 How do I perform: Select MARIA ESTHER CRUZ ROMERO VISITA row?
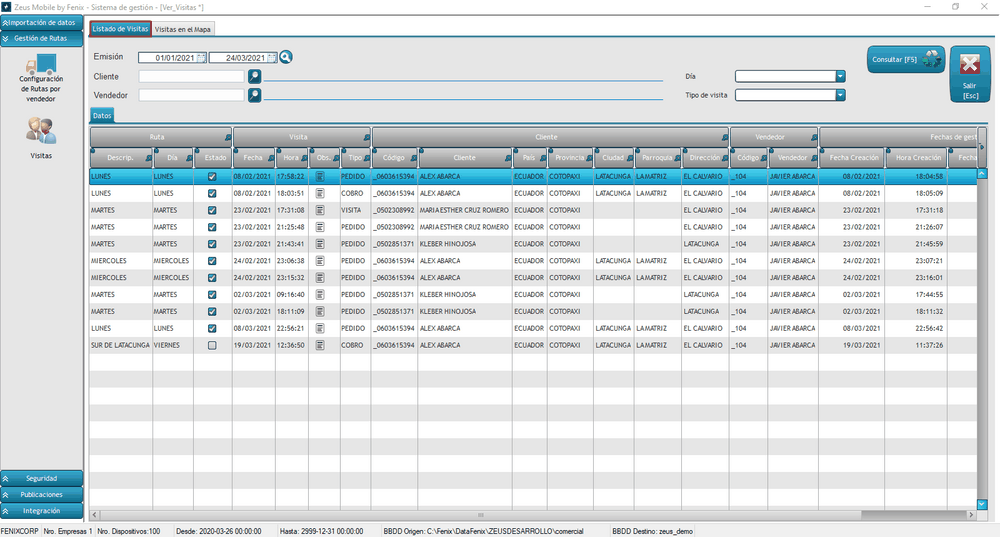533,210
